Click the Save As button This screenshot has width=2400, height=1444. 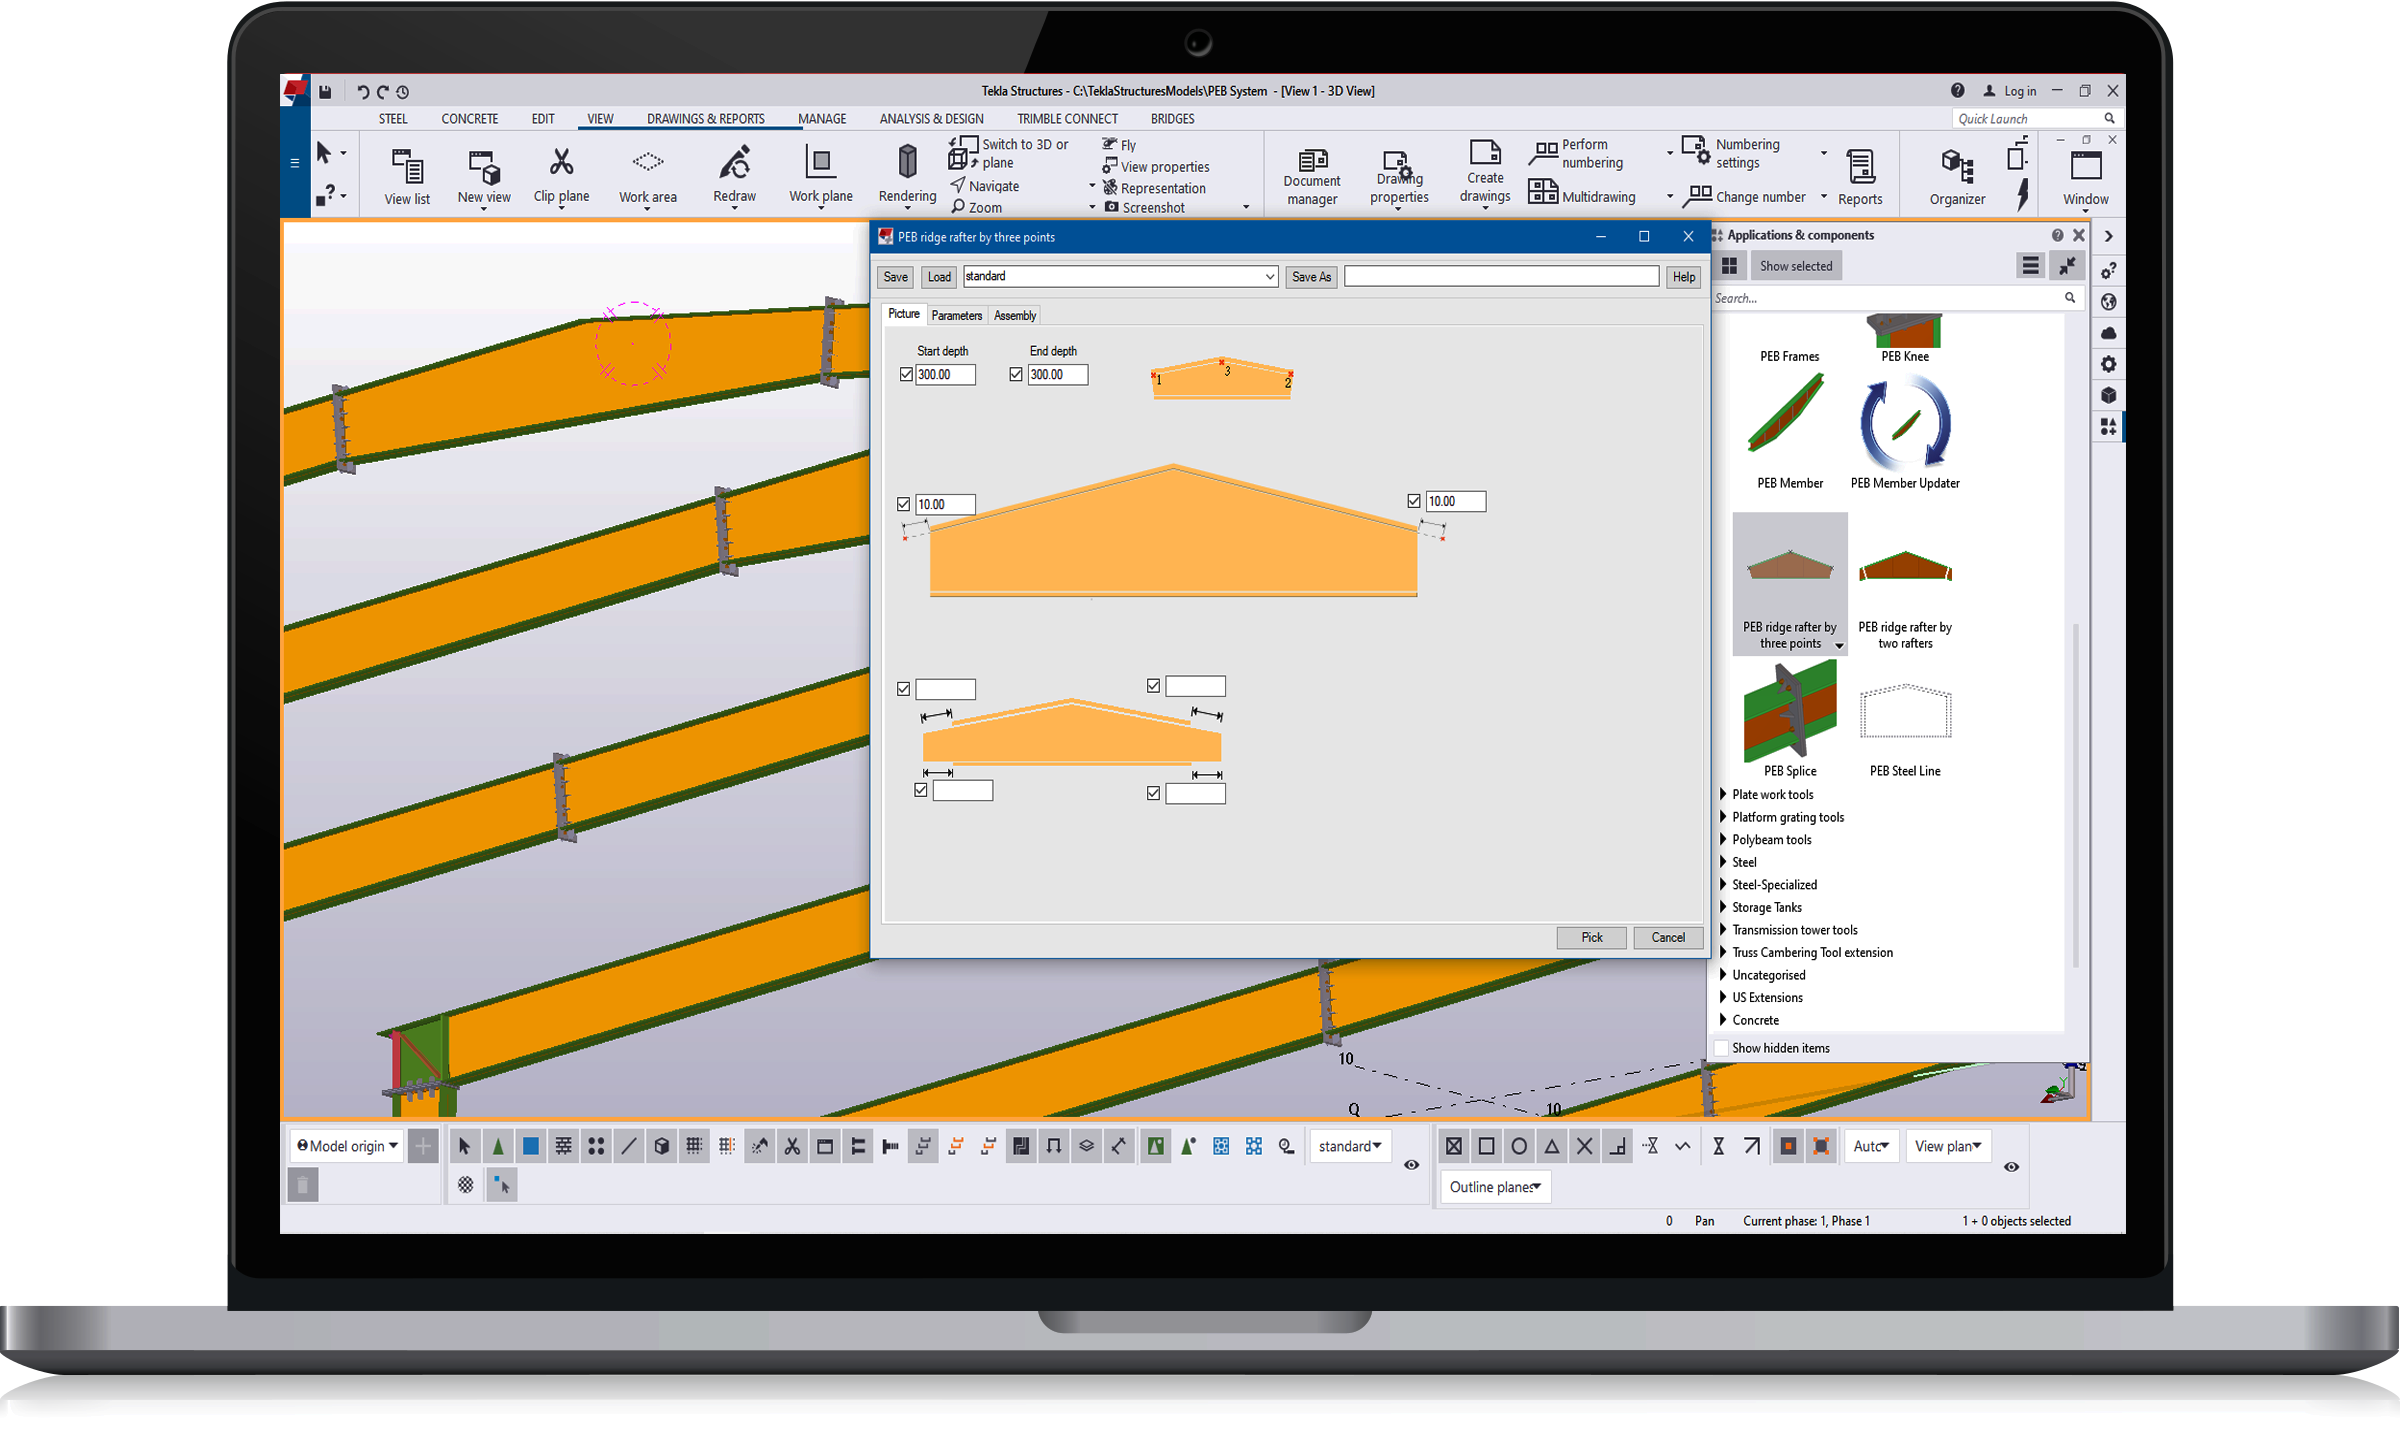point(1311,277)
